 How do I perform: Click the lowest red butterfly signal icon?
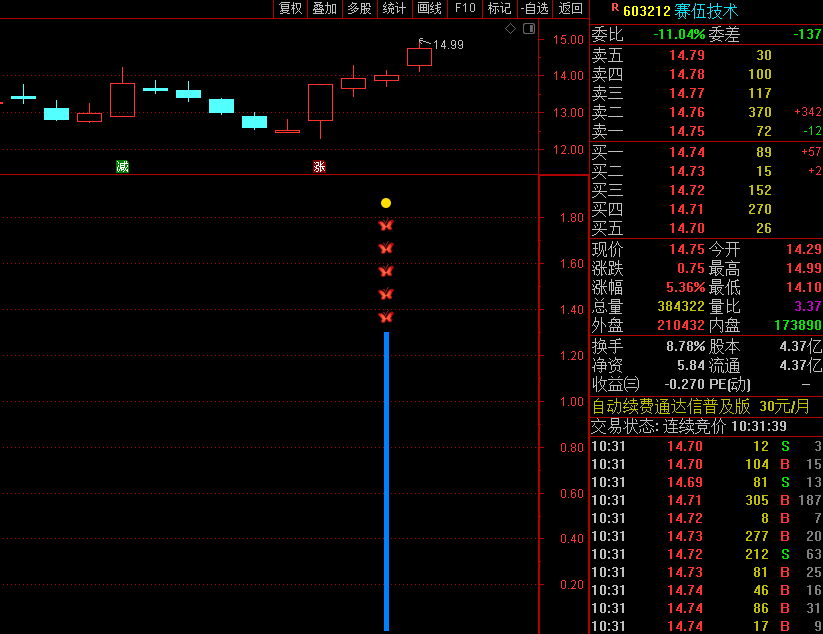[x=386, y=317]
